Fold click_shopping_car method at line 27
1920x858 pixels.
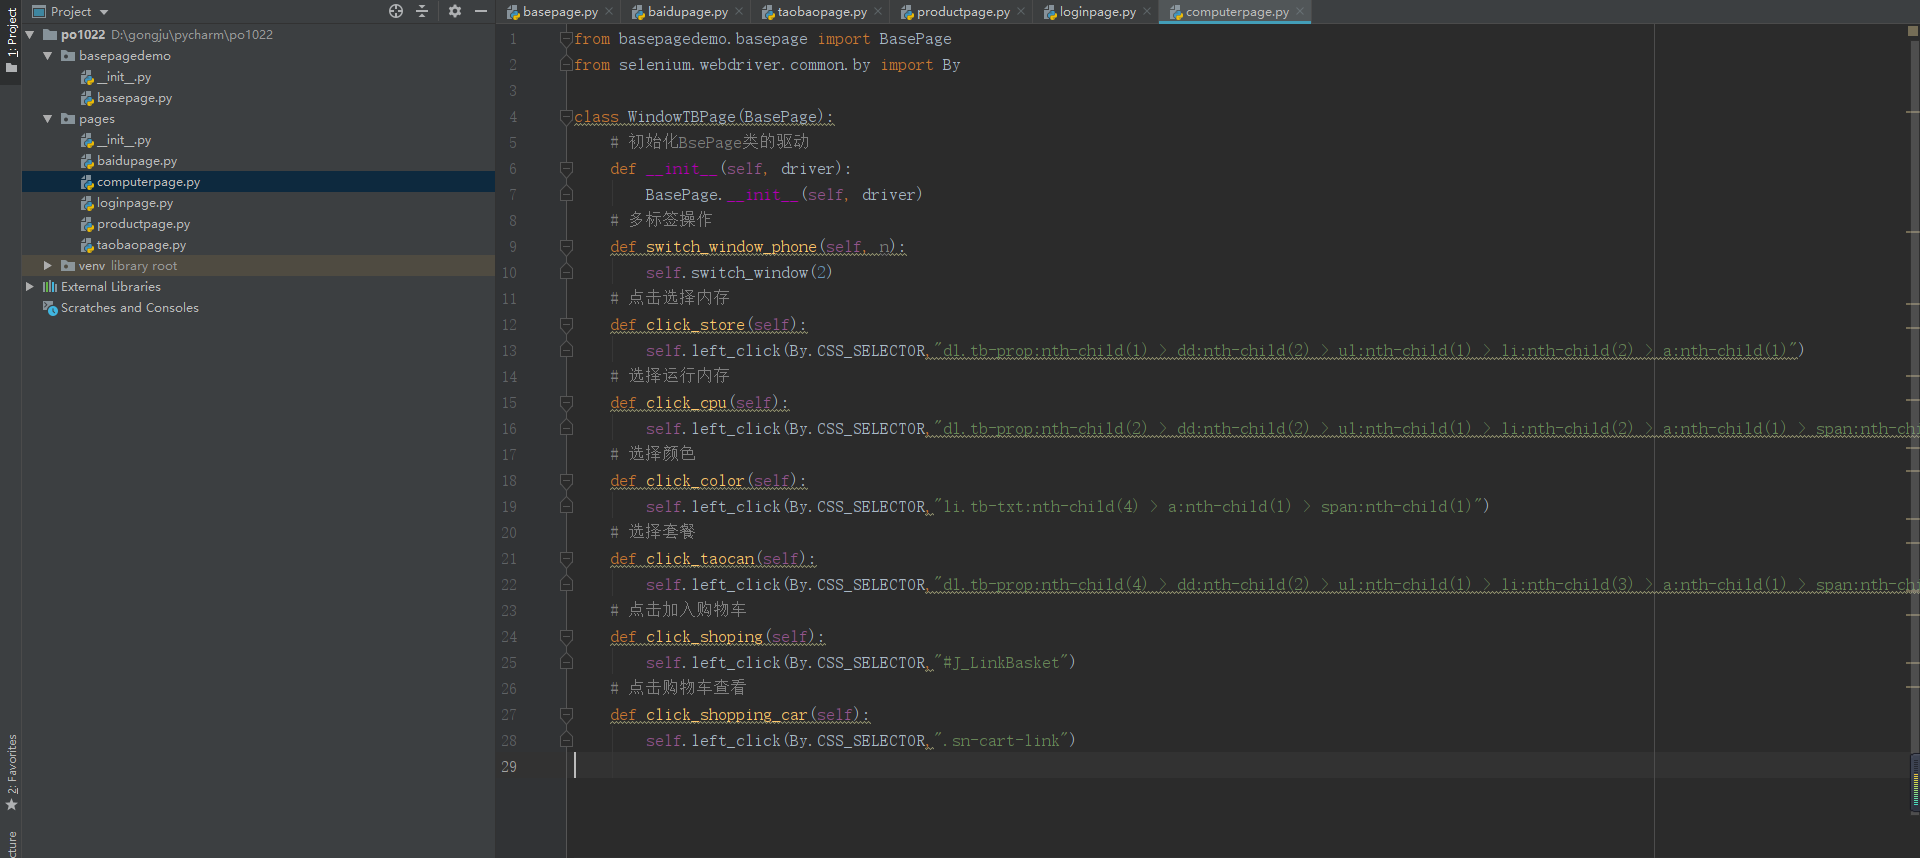566,715
